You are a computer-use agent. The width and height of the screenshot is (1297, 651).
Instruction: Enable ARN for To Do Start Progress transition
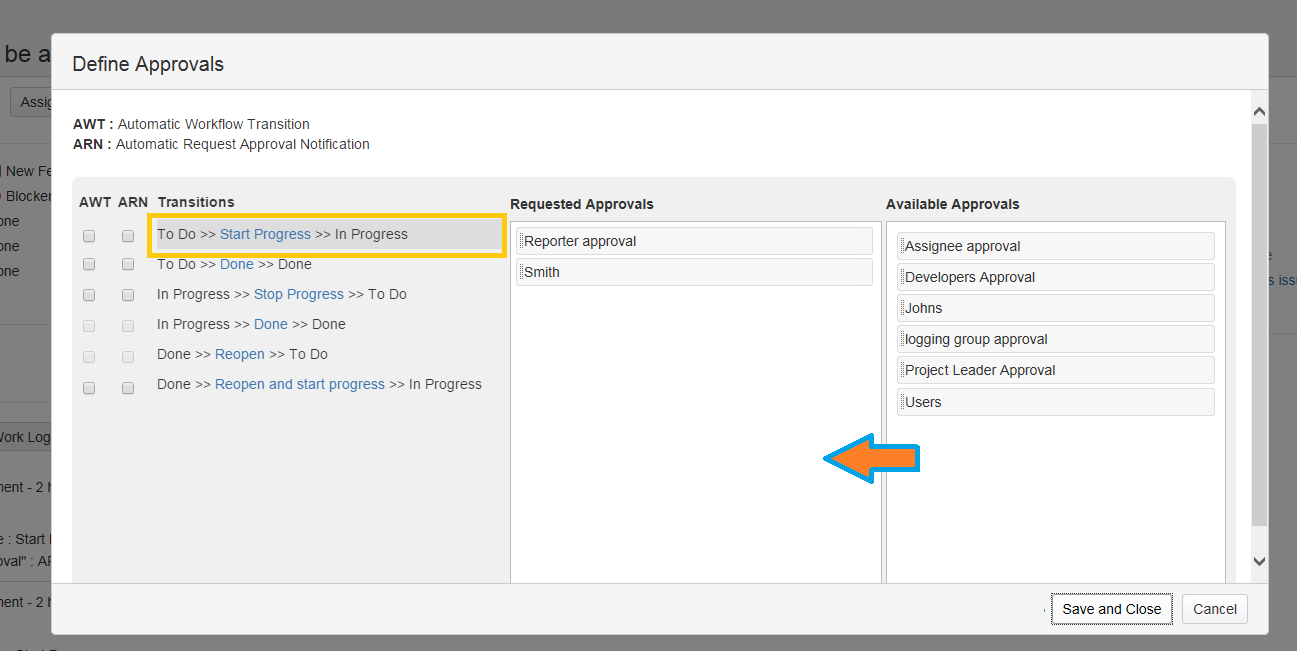(128, 236)
